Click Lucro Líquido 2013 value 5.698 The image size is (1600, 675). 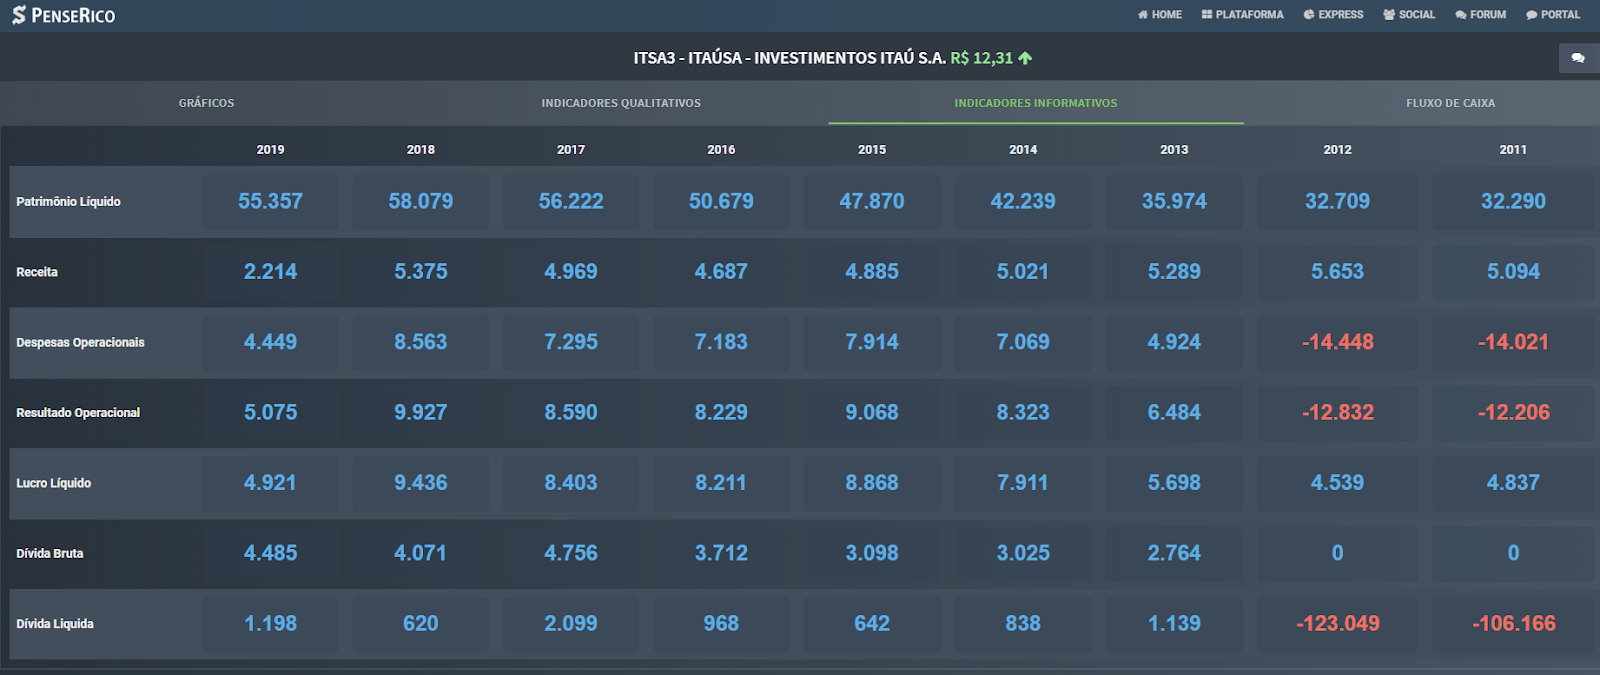point(1174,483)
